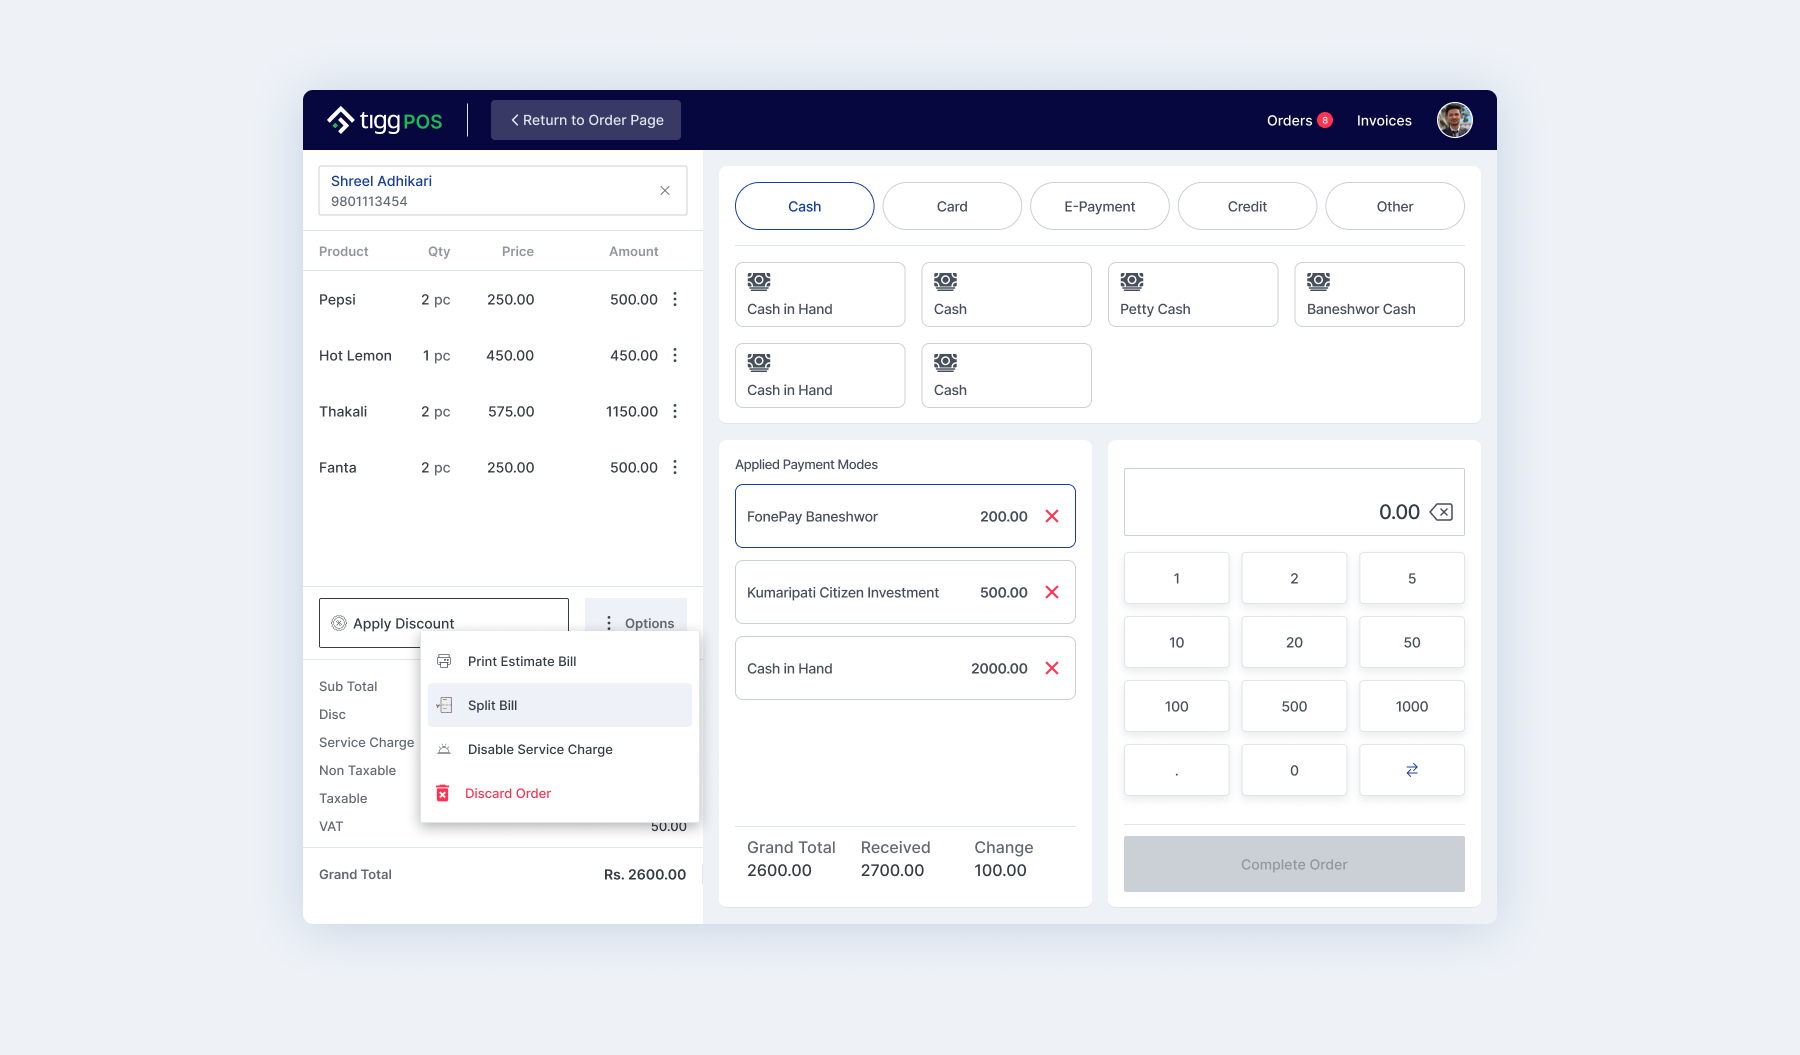Click Apply Discount button
1800x1055 pixels.
click(x=444, y=622)
